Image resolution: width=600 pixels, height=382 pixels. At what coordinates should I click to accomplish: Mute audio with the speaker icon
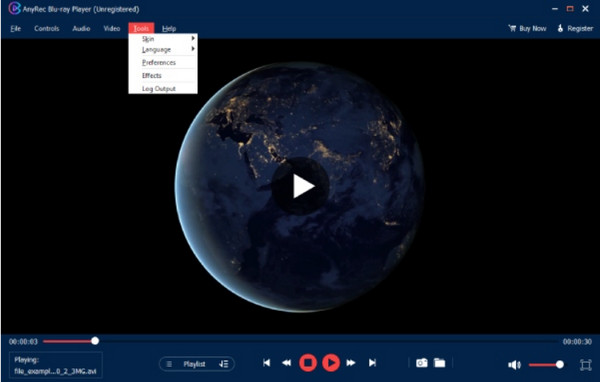[514, 365]
